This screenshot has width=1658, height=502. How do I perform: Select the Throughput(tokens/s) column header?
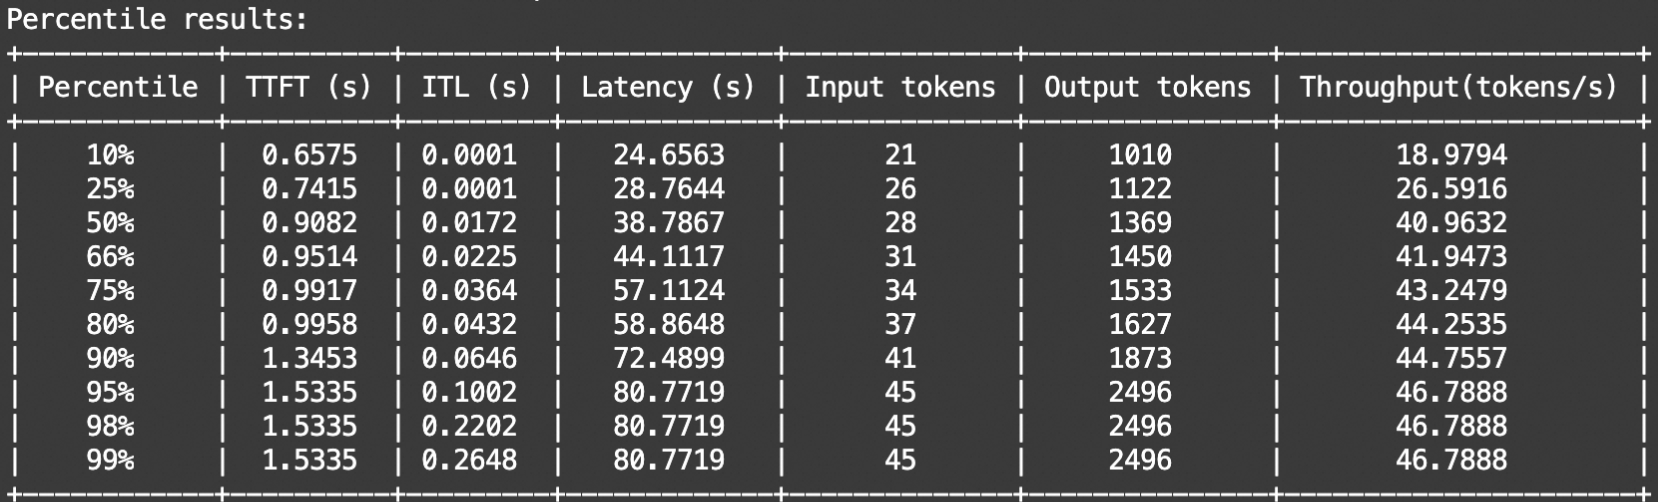coord(1458,87)
